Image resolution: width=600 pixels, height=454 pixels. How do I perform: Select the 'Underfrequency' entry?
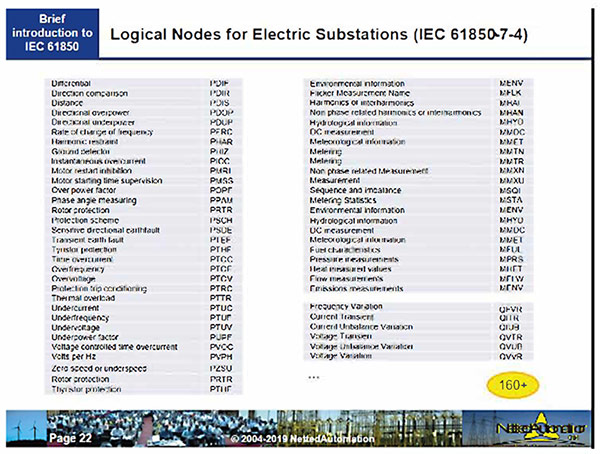80,317
